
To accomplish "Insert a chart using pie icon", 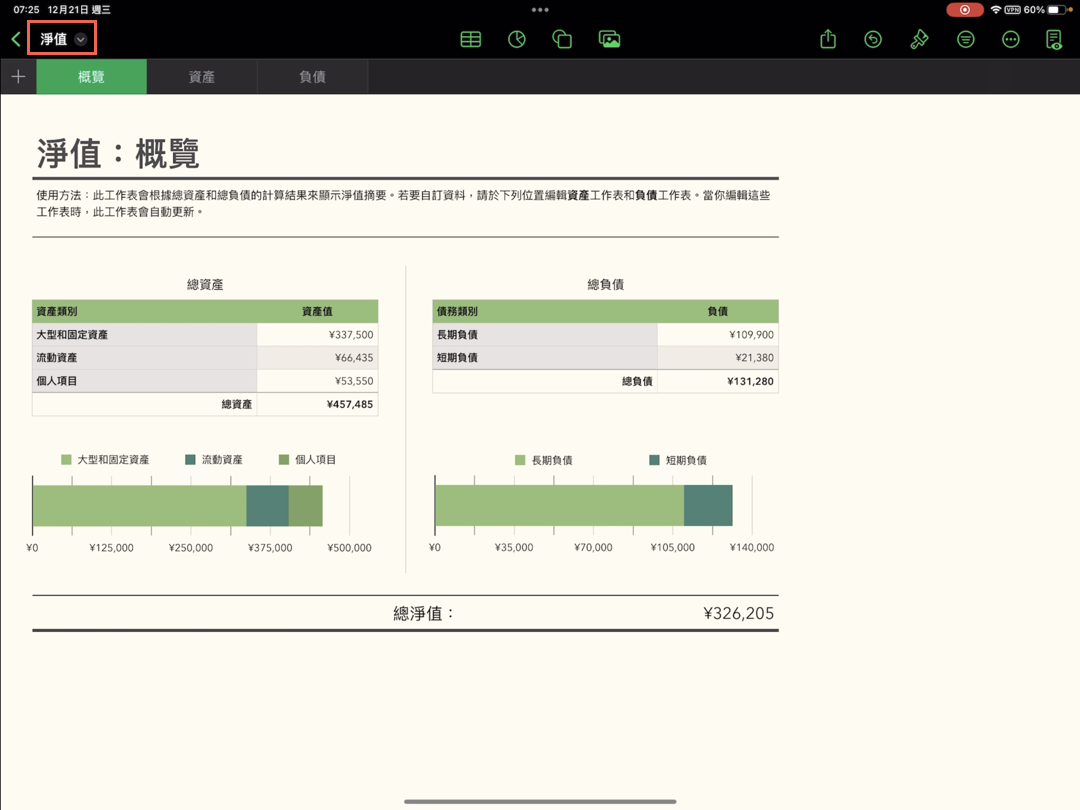I will pos(517,39).
